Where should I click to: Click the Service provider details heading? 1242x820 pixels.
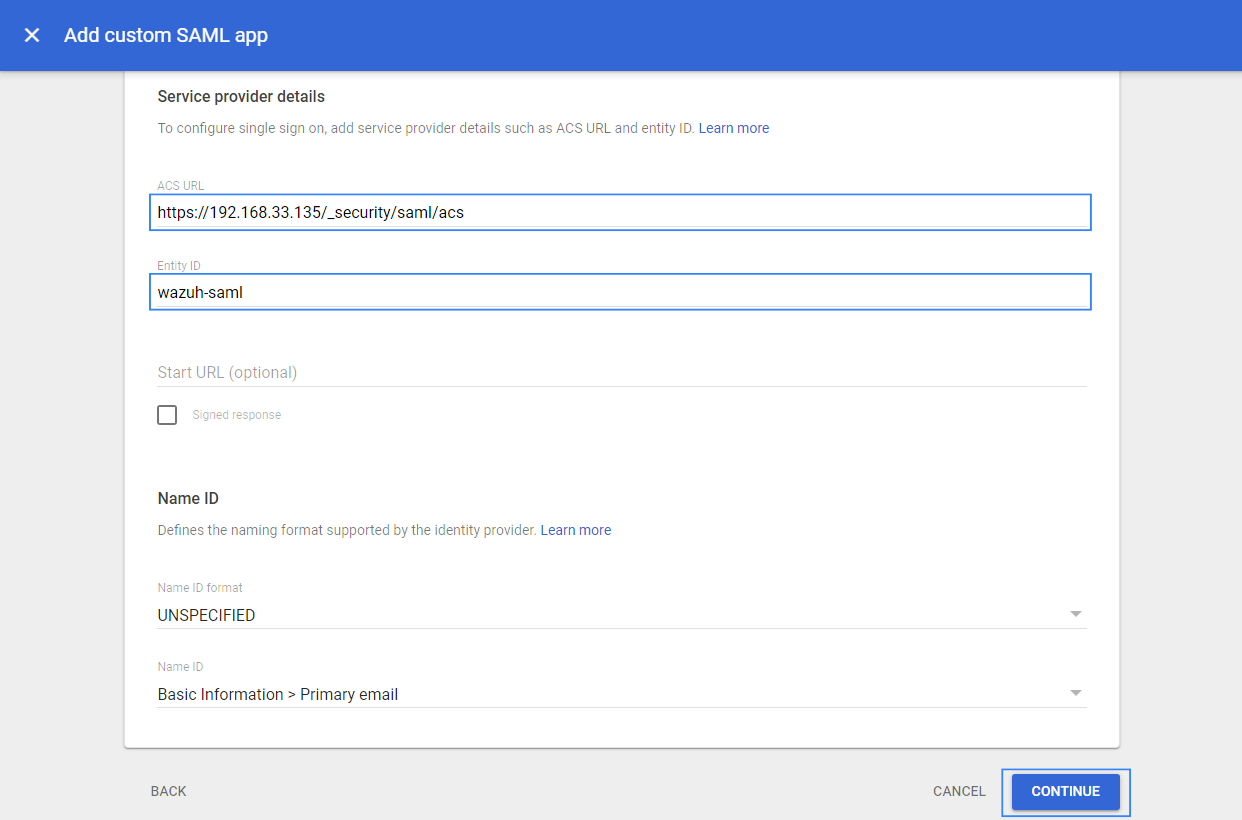(241, 97)
